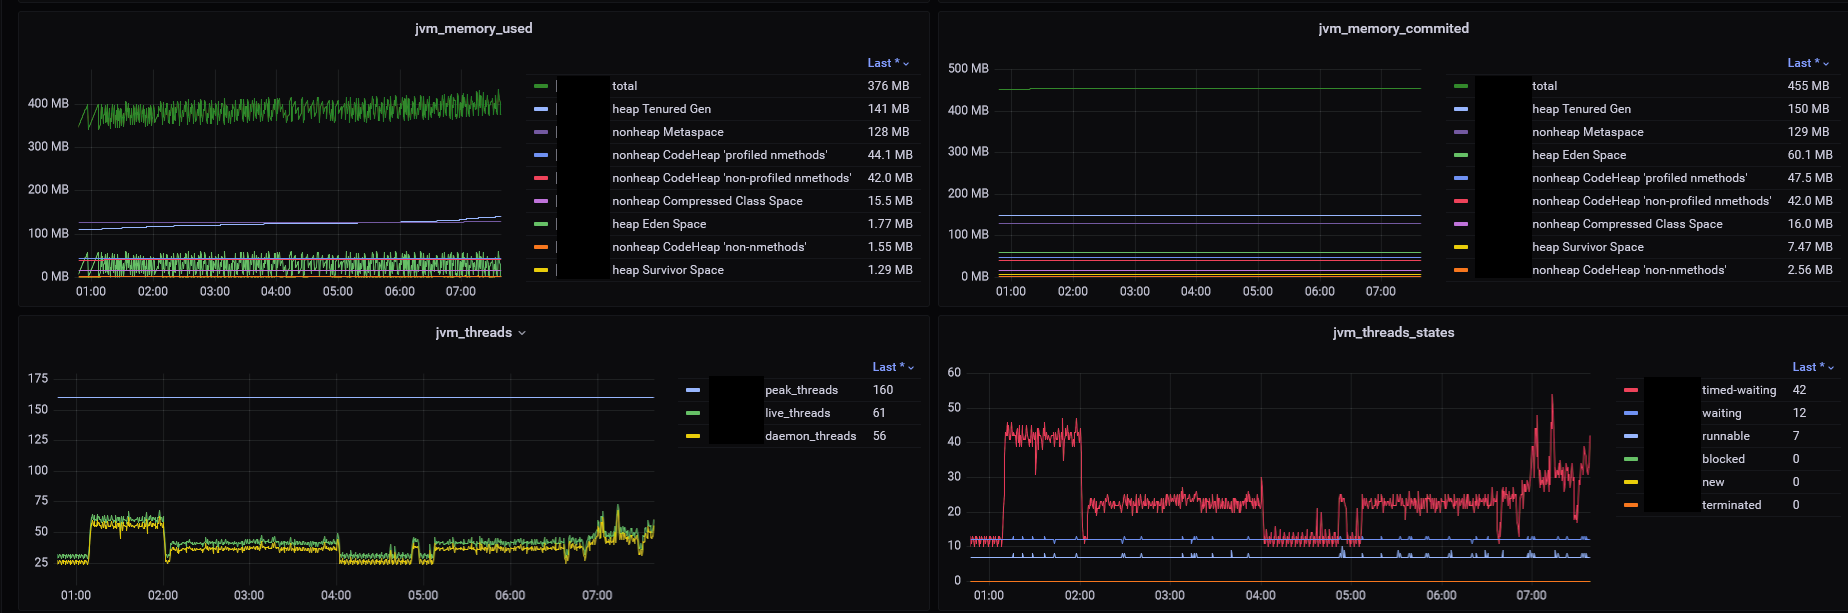The image size is (1848, 613).
Task: Click green swatch of blocked series
Action: pyautogui.click(x=1631, y=459)
